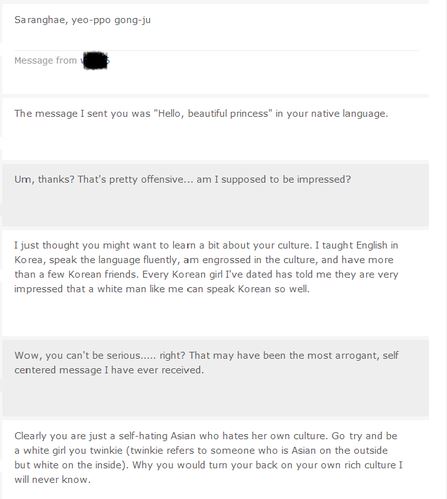447x499 pixels.
Task: Click the empty gray area below the 'Wow' reply
Action: point(216,397)
